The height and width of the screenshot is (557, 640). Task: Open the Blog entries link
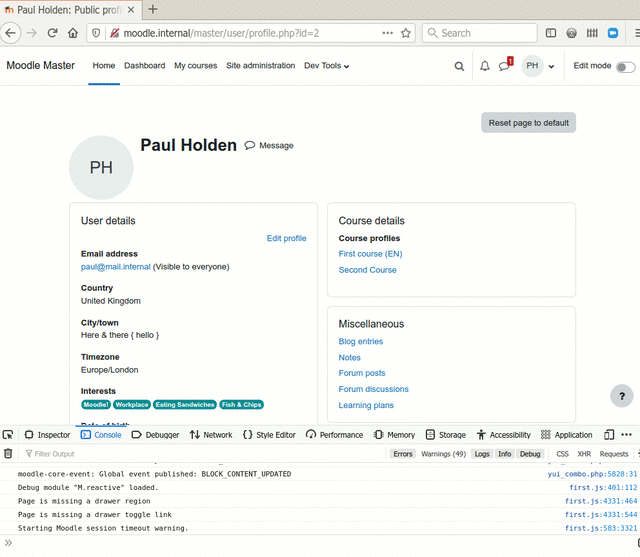(x=361, y=342)
